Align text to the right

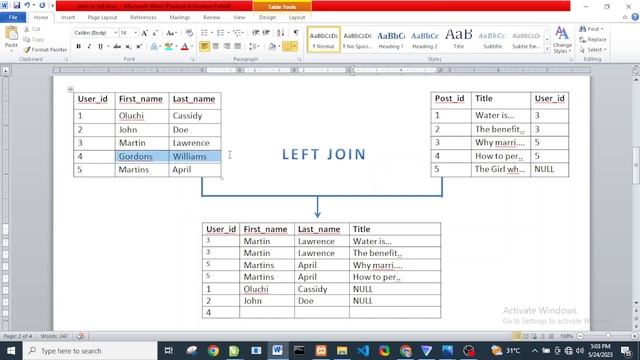tap(227, 47)
